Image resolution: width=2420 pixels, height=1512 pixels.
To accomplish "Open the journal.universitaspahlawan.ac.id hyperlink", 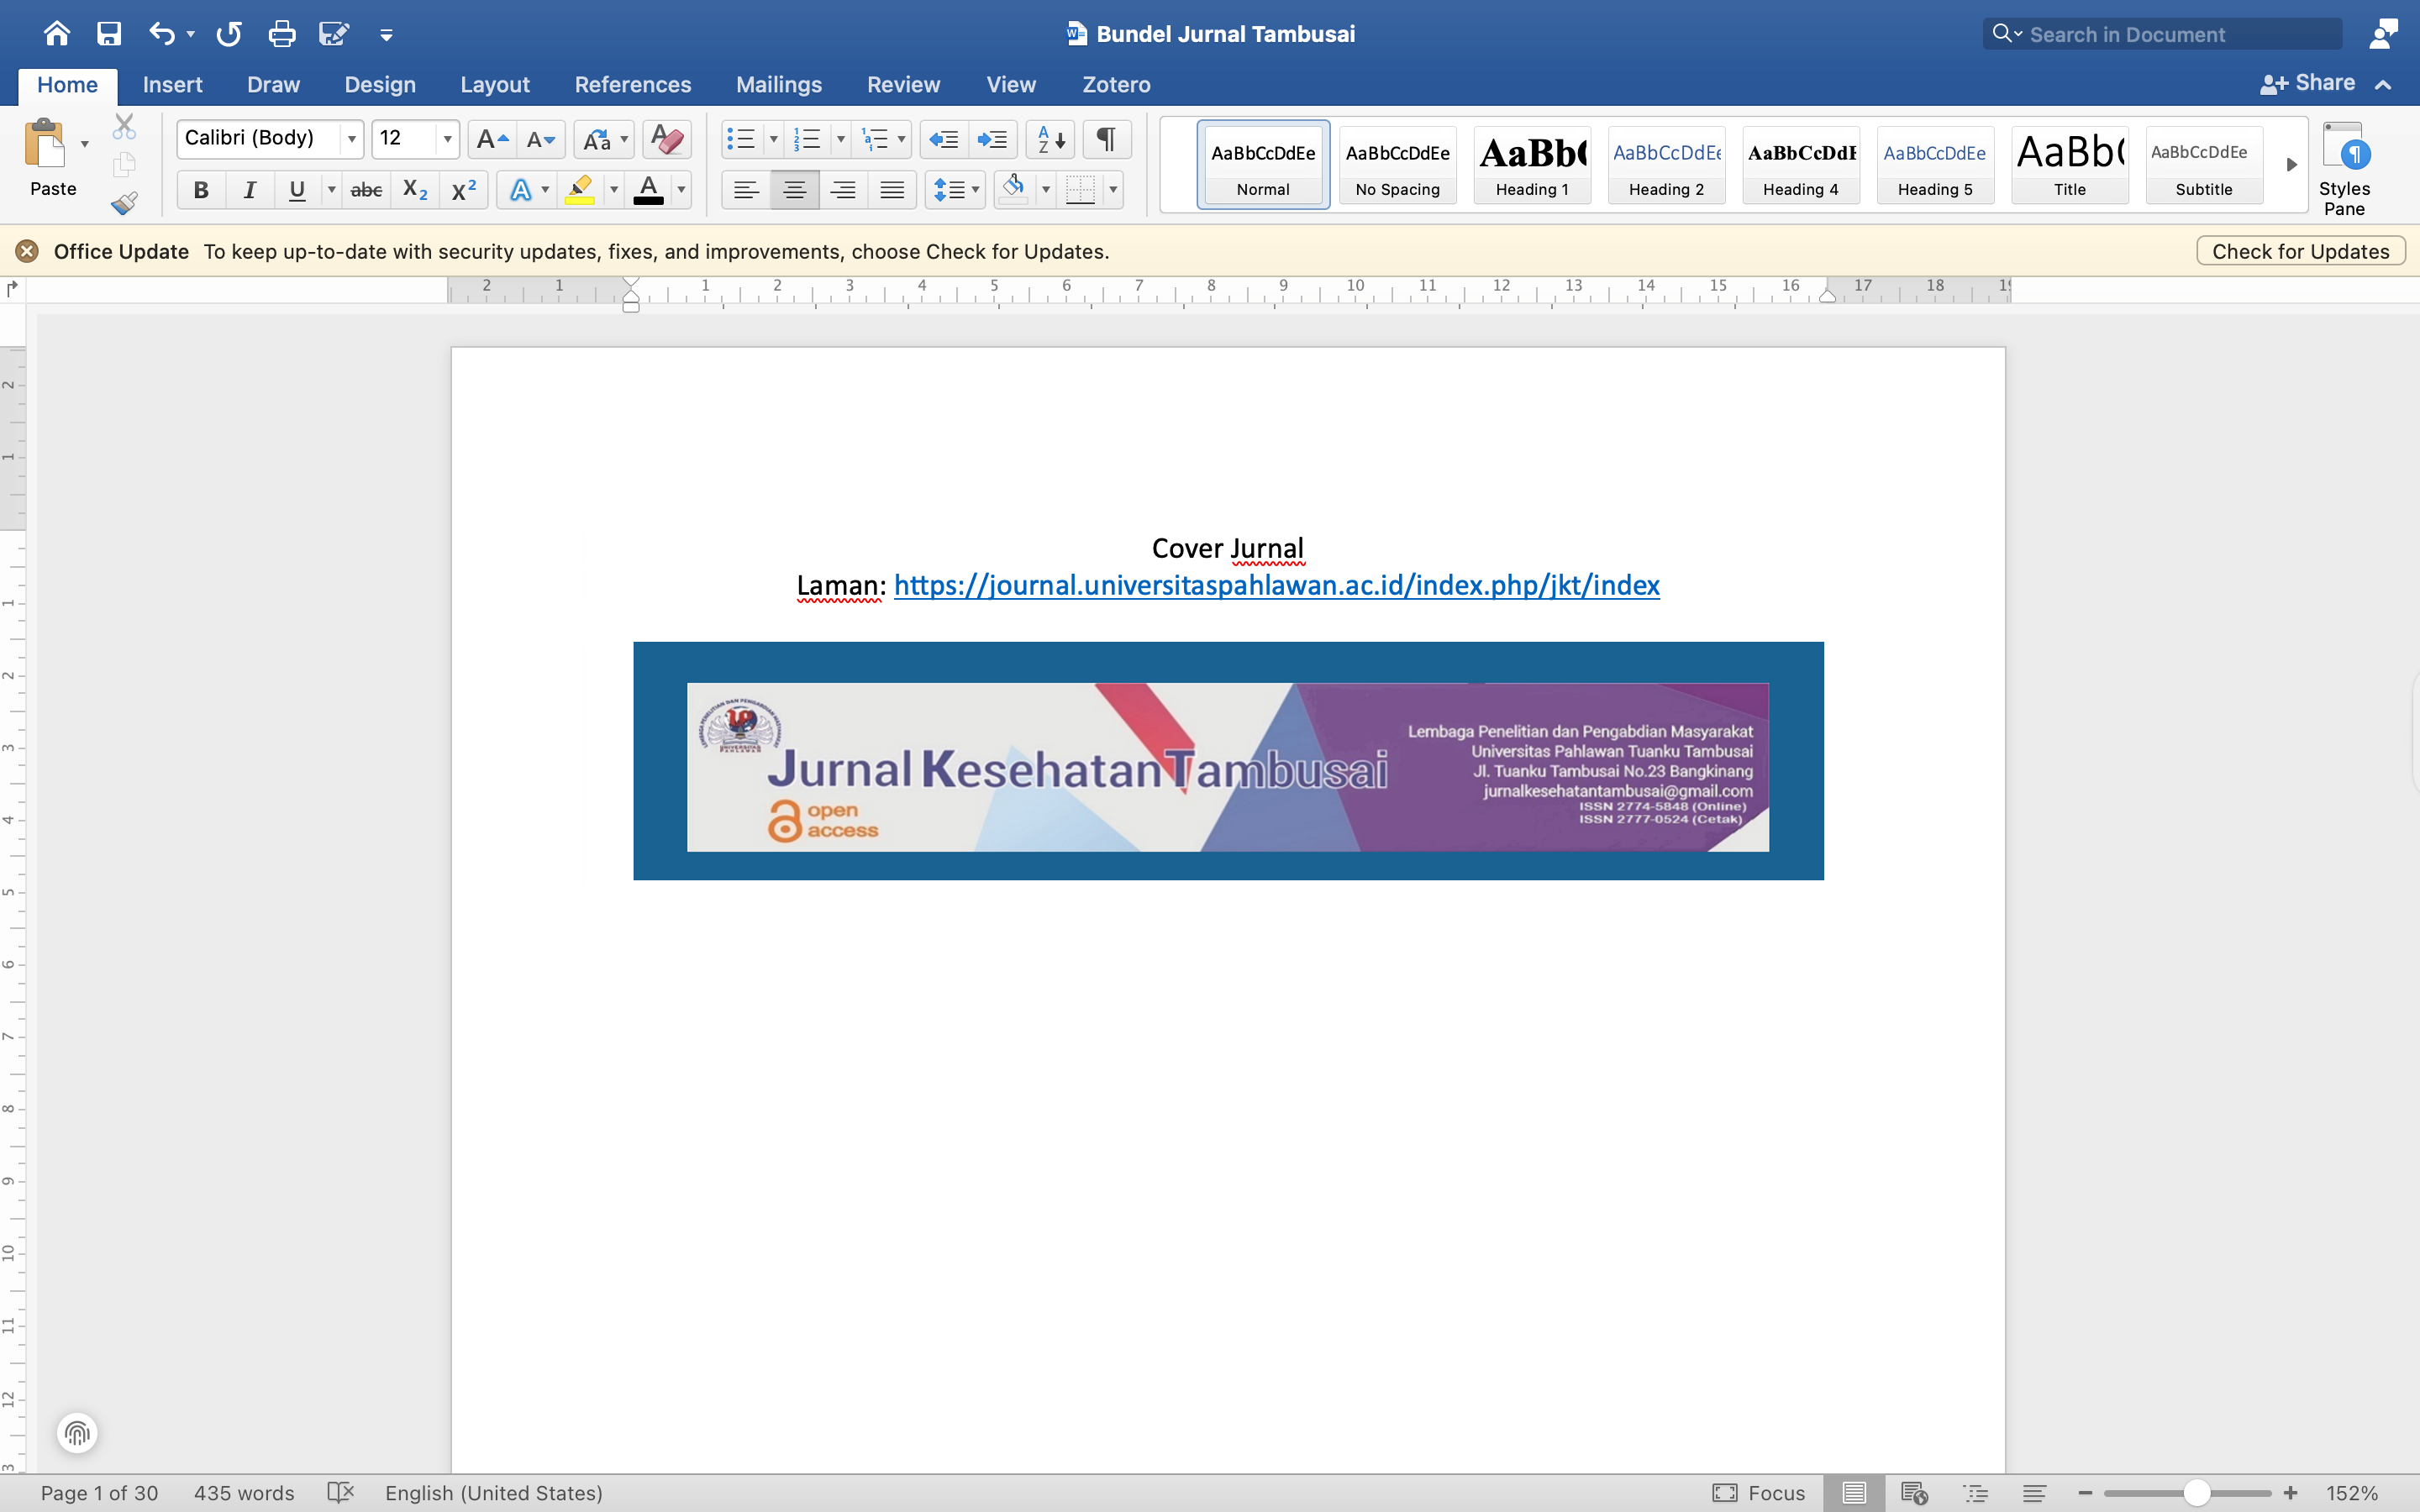I will click(x=1276, y=586).
